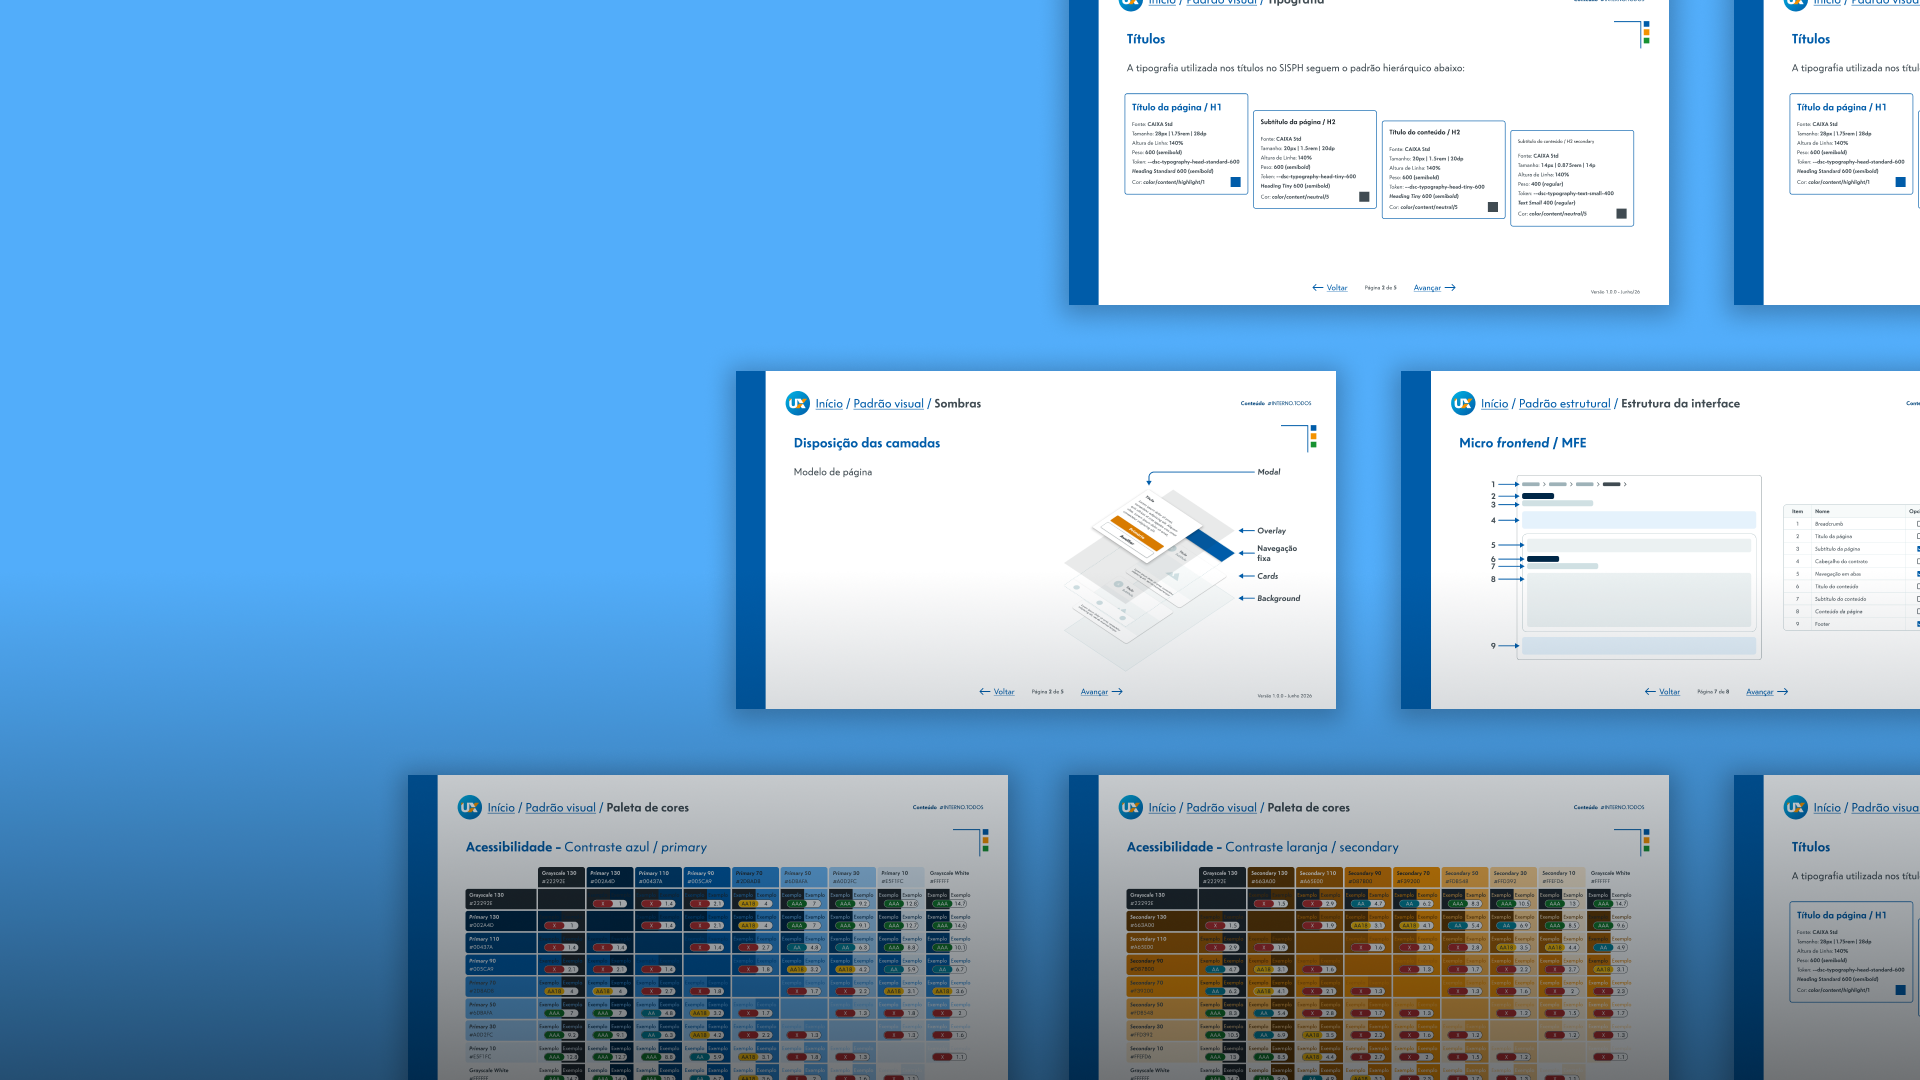Screen dimensions: 1920x1080
Task: Click Avançar on the Estrutura da interface slide
Action: point(1759,692)
